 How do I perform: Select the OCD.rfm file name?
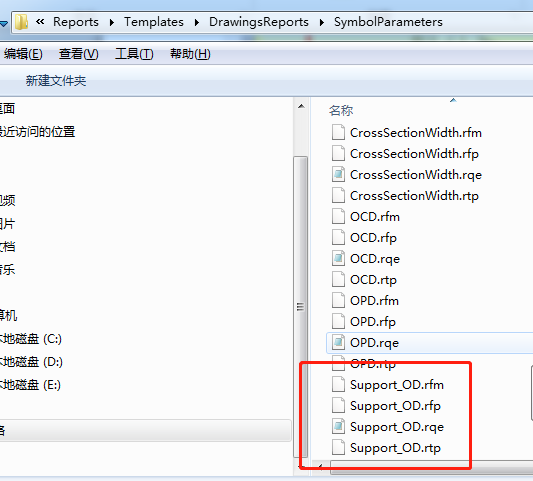tap(375, 217)
